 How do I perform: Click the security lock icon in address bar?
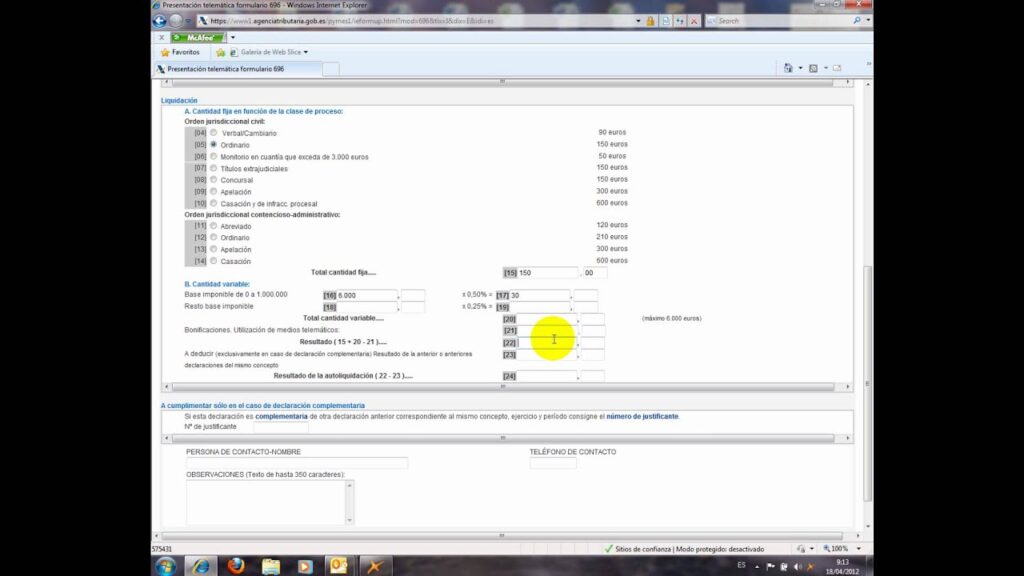tap(650, 21)
